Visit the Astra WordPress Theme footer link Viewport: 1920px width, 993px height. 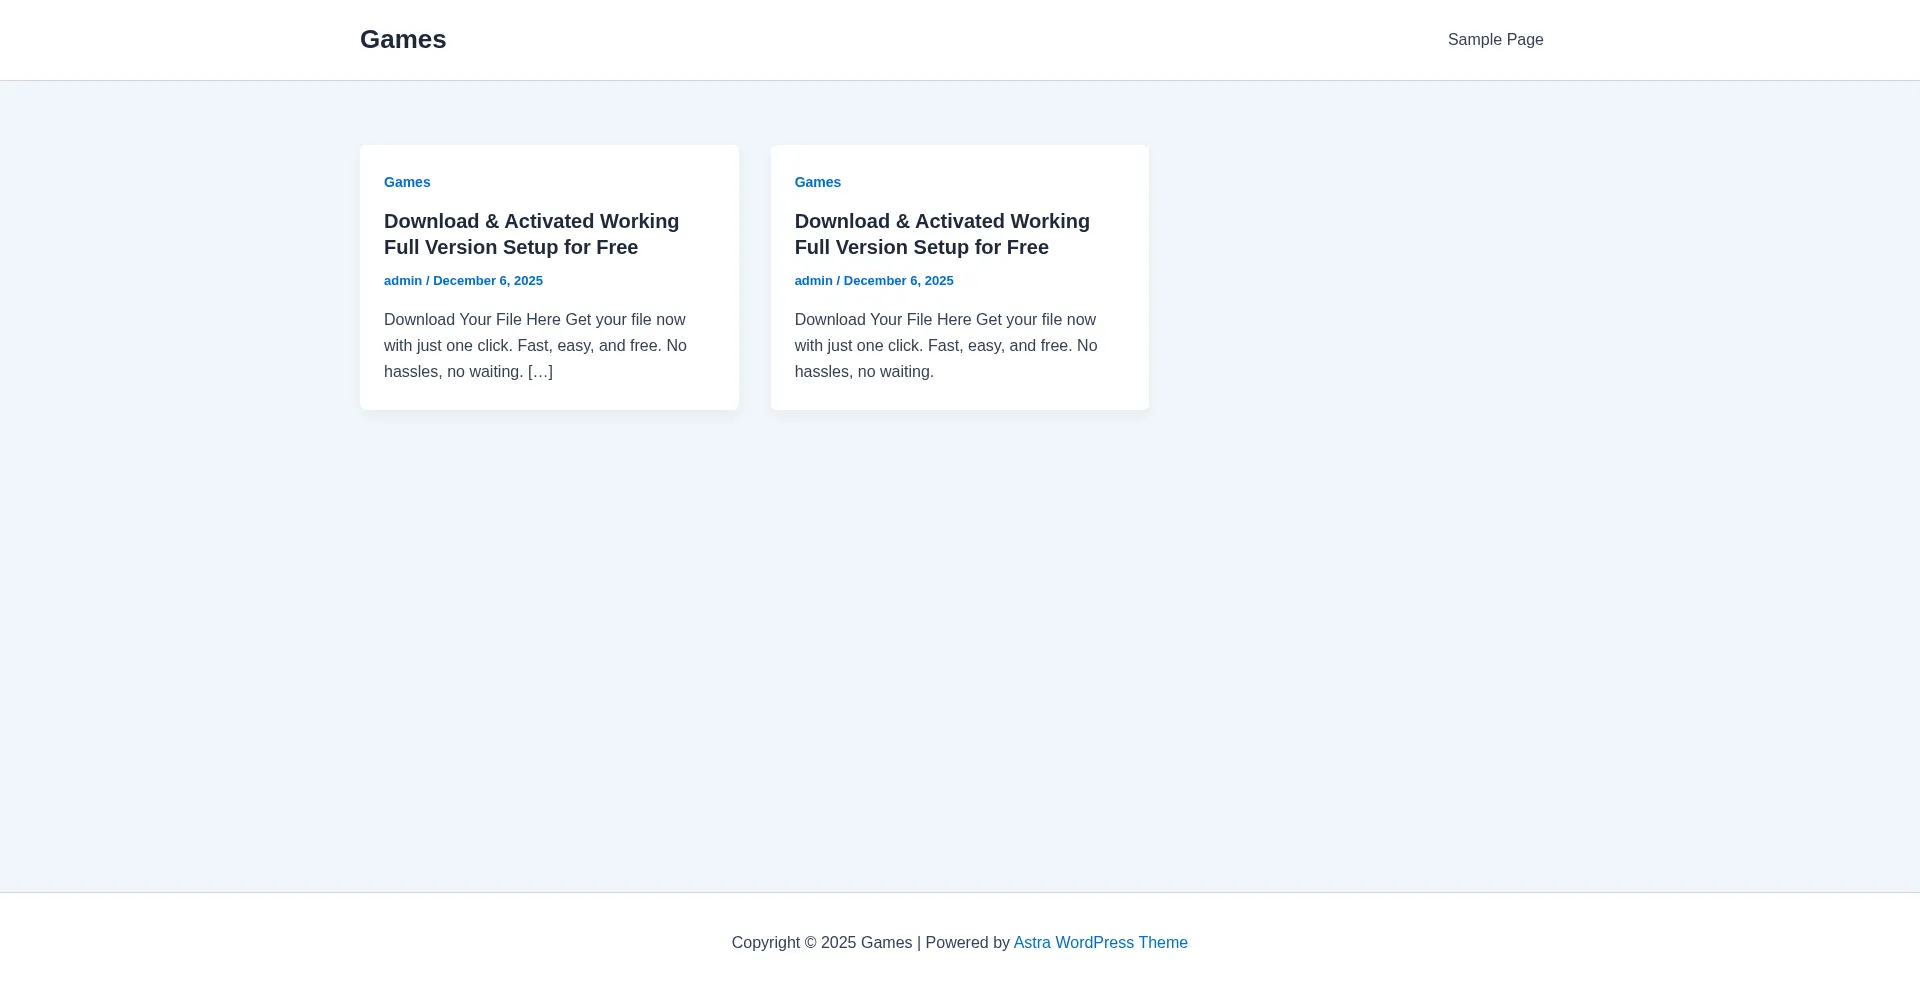pyautogui.click(x=1100, y=943)
